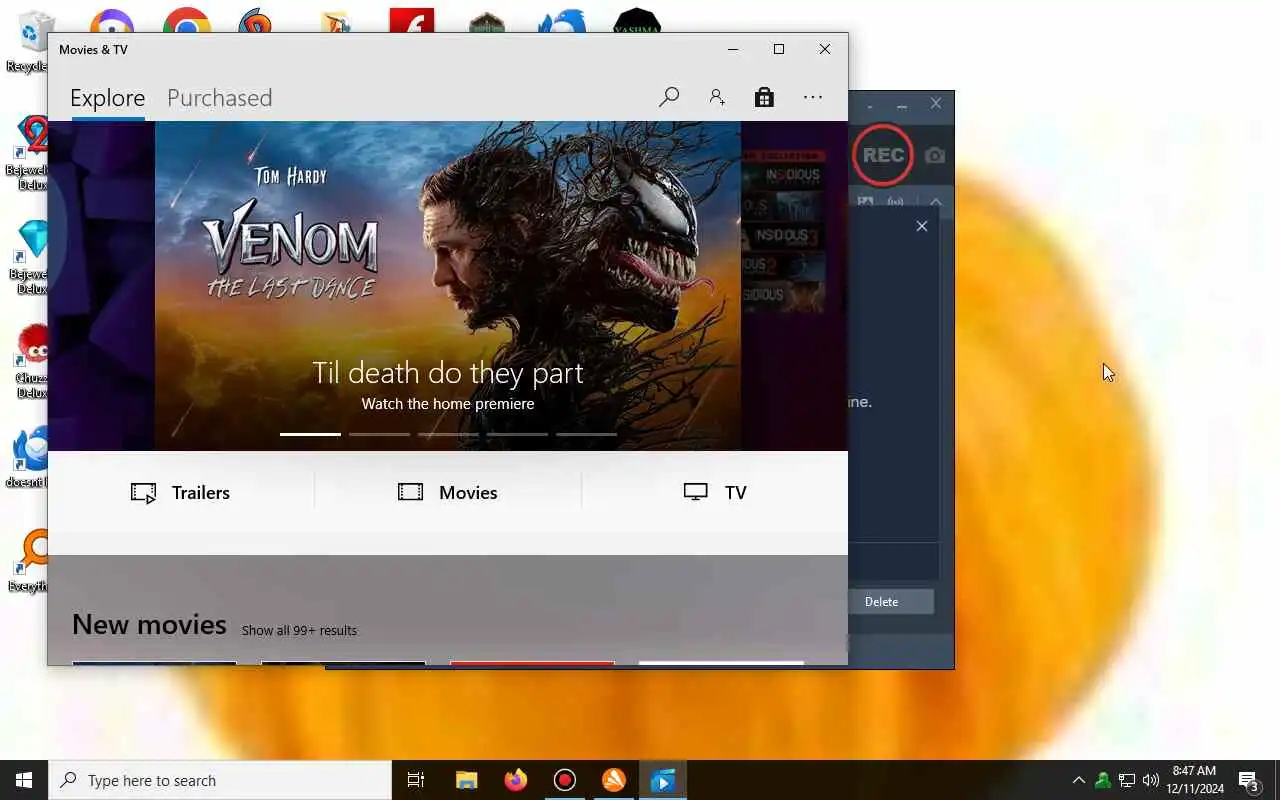Open the Thunderbird desktop shortcut at top

pos(561,22)
